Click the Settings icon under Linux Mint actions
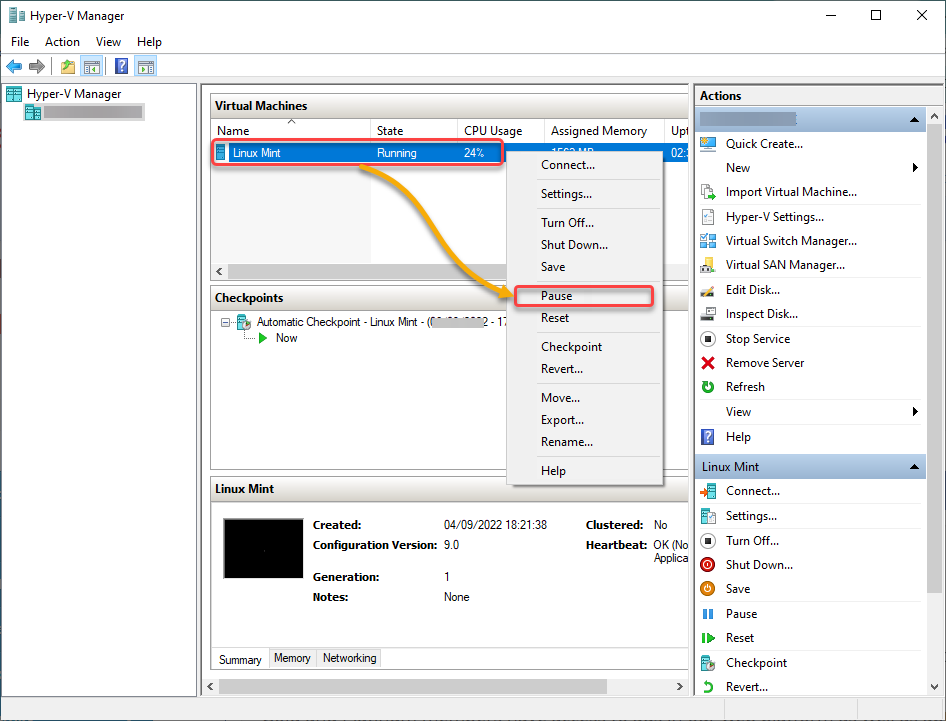 (x=708, y=516)
